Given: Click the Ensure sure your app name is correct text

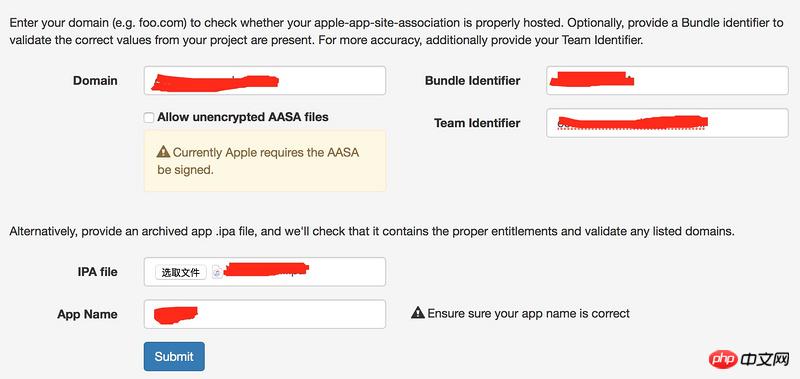Looking at the screenshot, I should click(x=529, y=313).
